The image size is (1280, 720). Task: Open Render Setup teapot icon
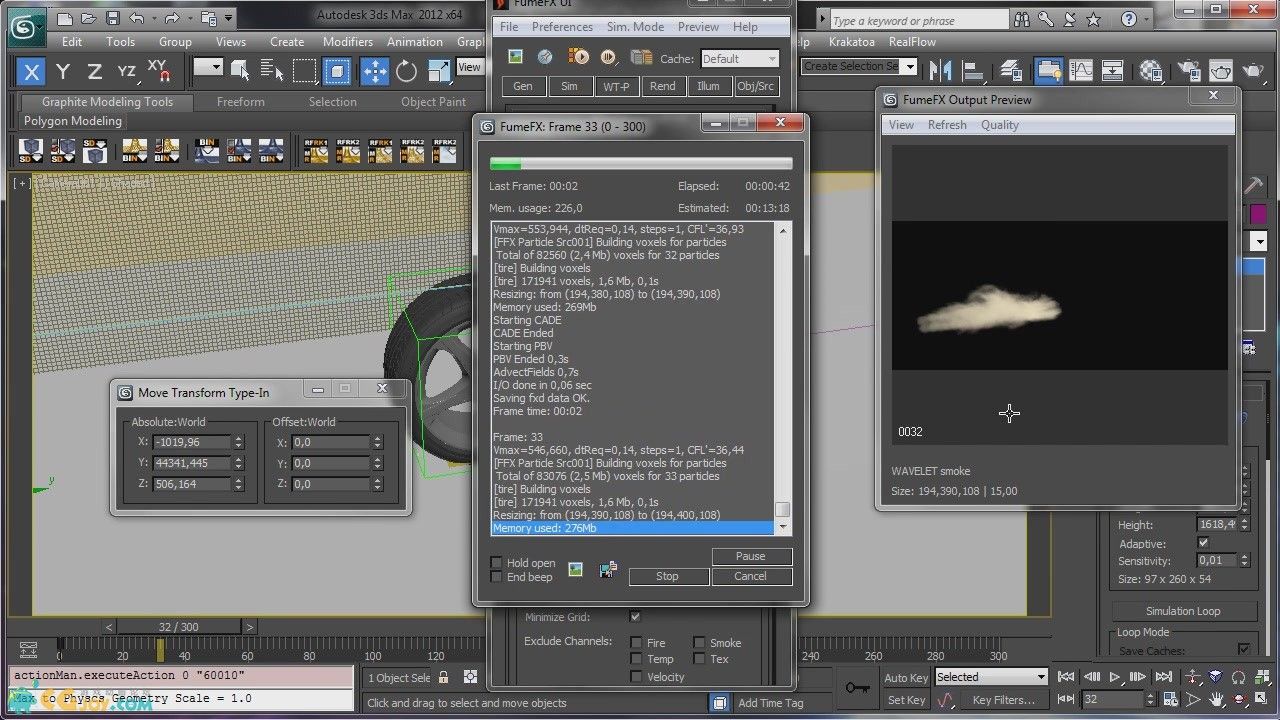tap(1188, 70)
